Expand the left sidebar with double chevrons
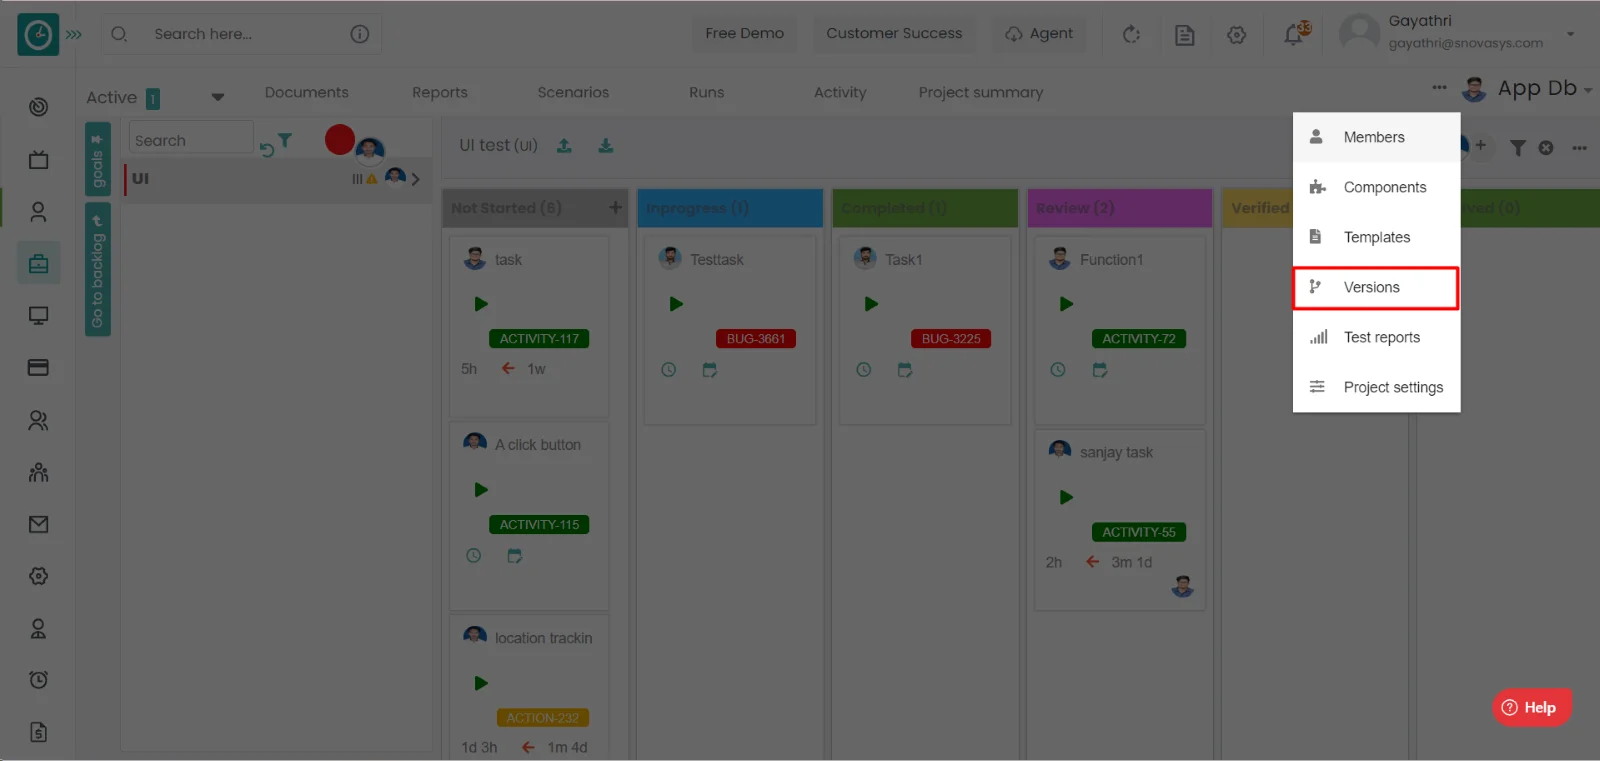This screenshot has height=761, width=1600. tap(74, 34)
